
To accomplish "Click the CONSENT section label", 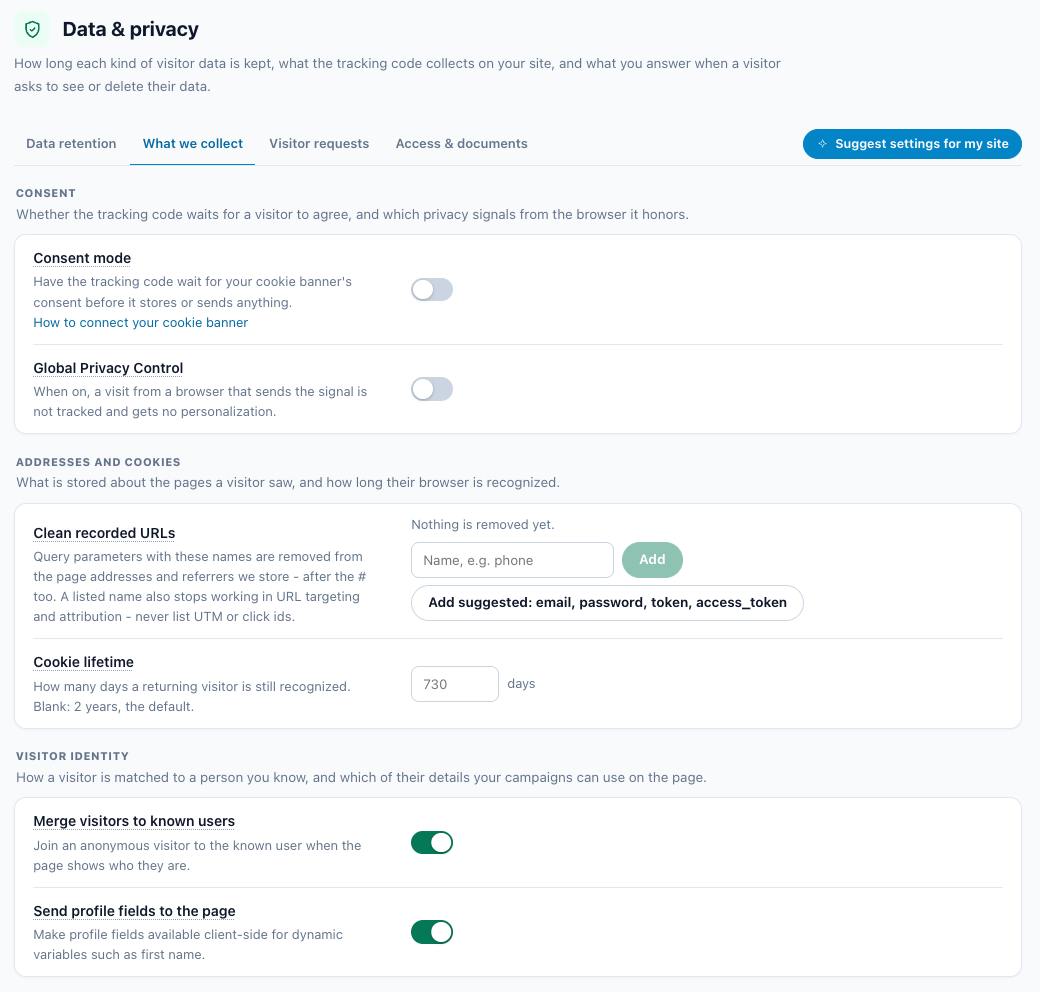I will coord(46,193).
